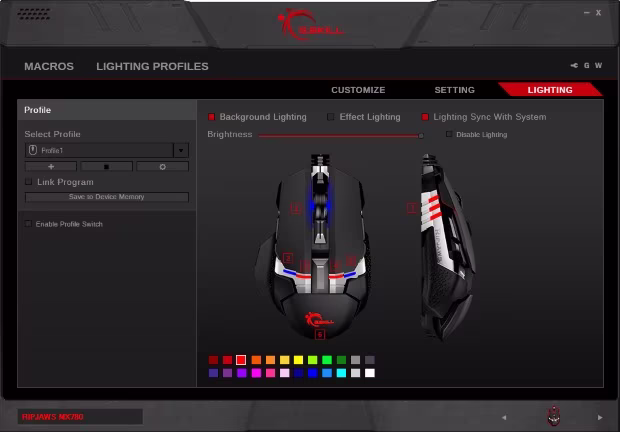The width and height of the screenshot is (620, 432).
Task: Click the share icon near G W
Action: 574,66
